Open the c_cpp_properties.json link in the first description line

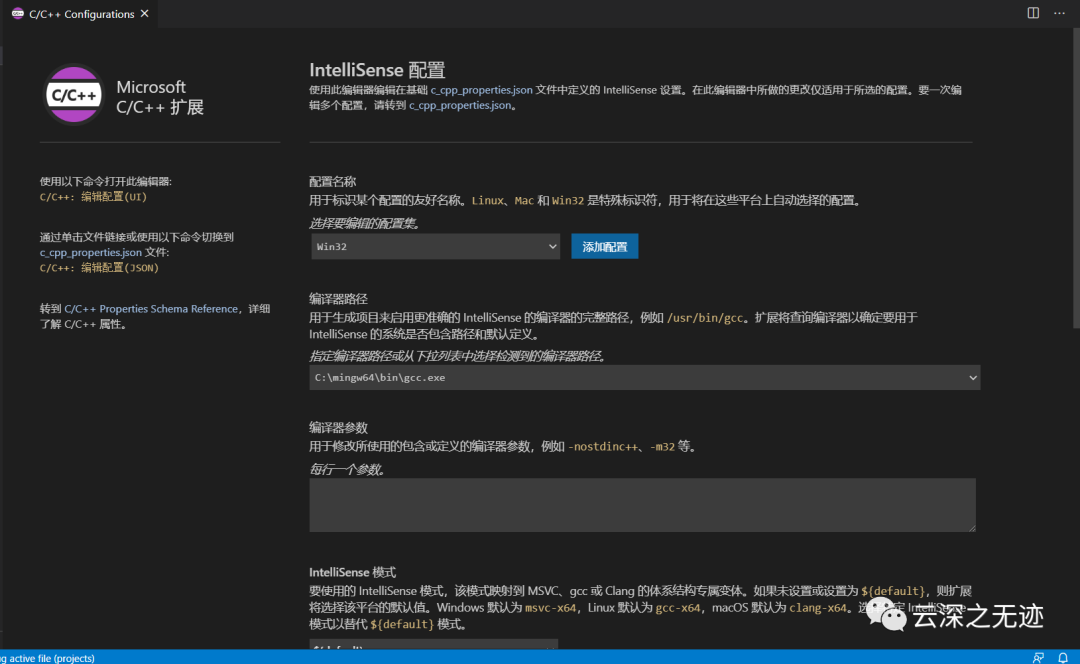coord(481,90)
